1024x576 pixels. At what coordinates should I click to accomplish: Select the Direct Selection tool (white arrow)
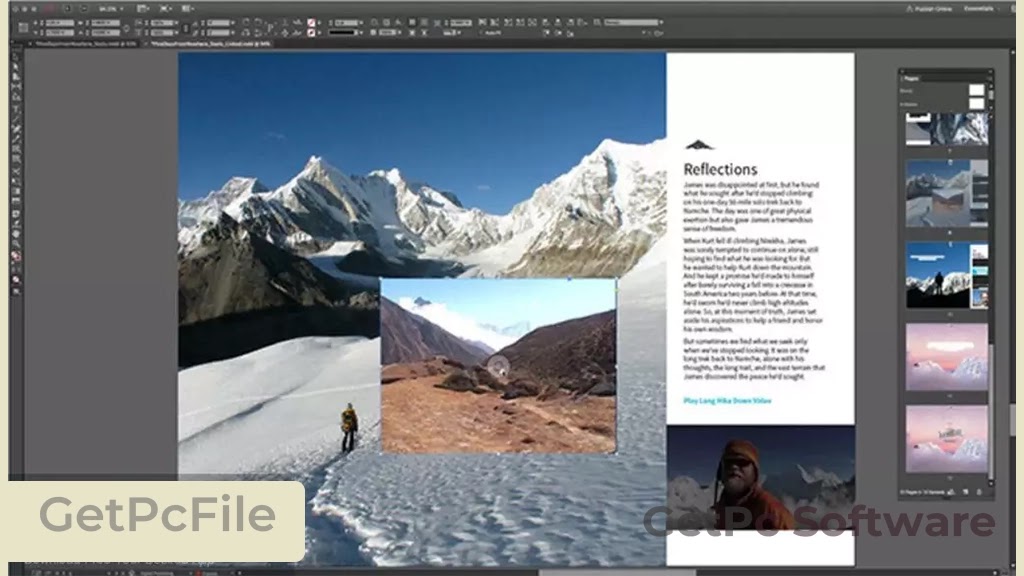click(16, 67)
